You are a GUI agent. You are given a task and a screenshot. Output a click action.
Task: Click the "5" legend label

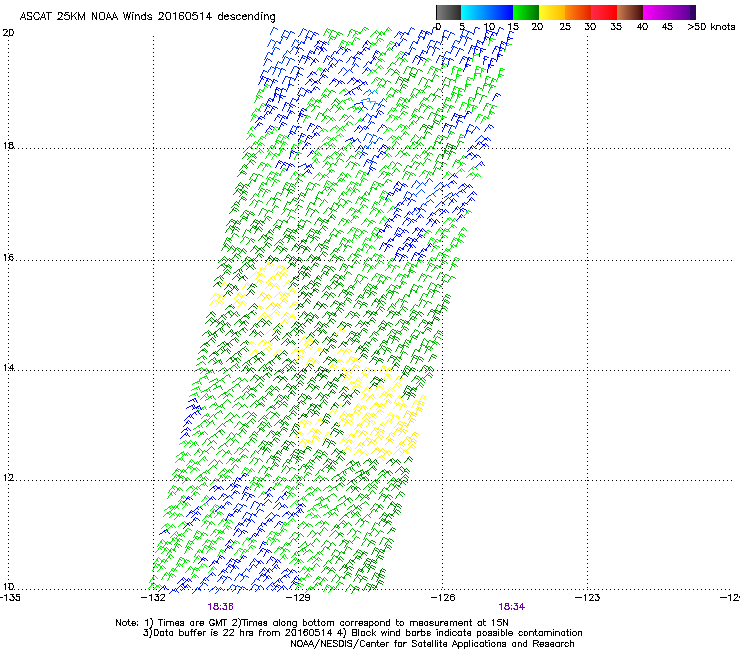[x=462, y=27]
